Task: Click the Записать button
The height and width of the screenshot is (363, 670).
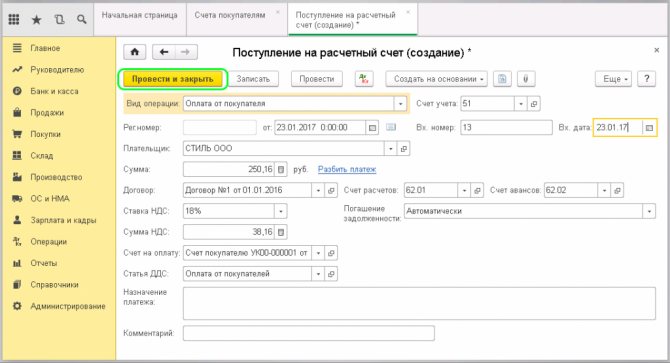Action: click(253, 79)
